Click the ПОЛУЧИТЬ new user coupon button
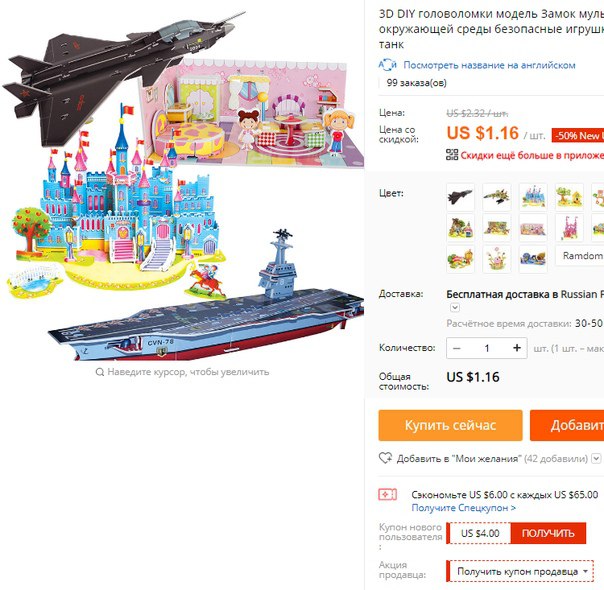Image resolution: width=604 pixels, height=590 pixels. click(x=548, y=533)
